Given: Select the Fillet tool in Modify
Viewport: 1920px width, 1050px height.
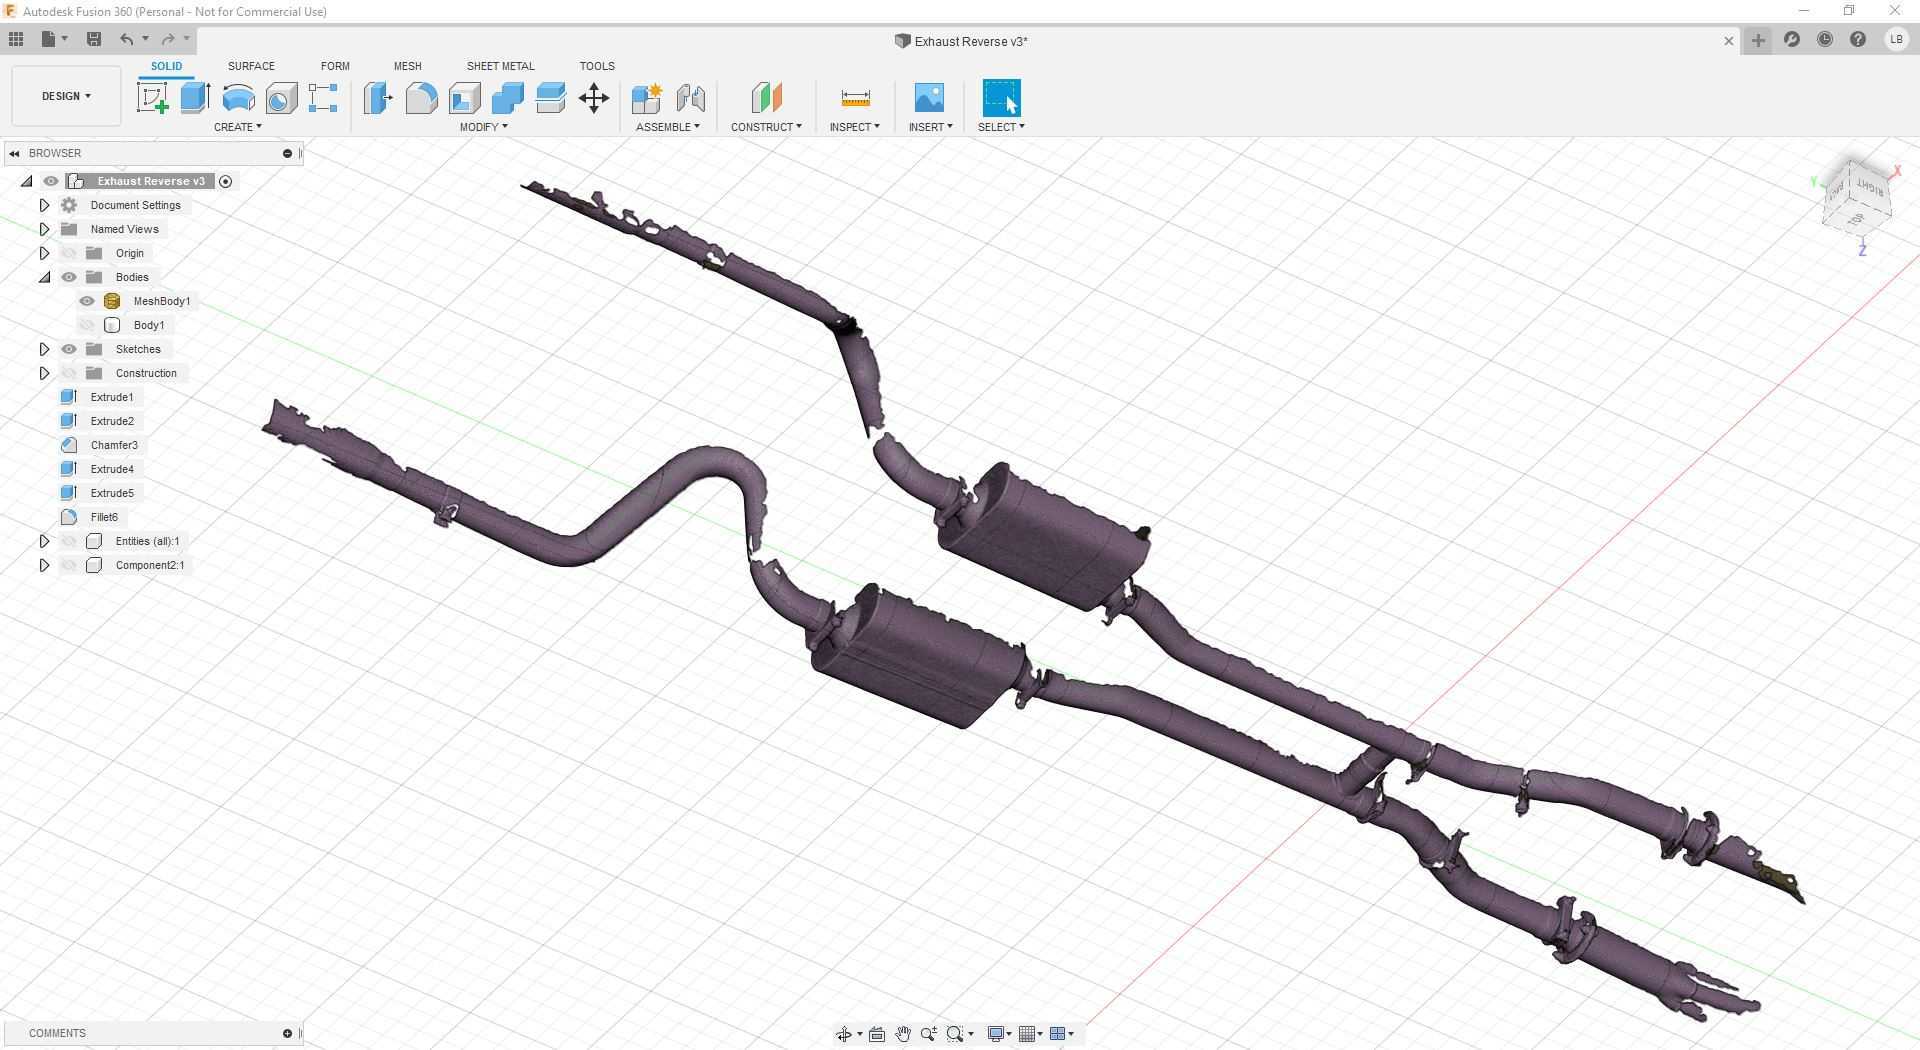Looking at the screenshot, I should pos(421,98).
